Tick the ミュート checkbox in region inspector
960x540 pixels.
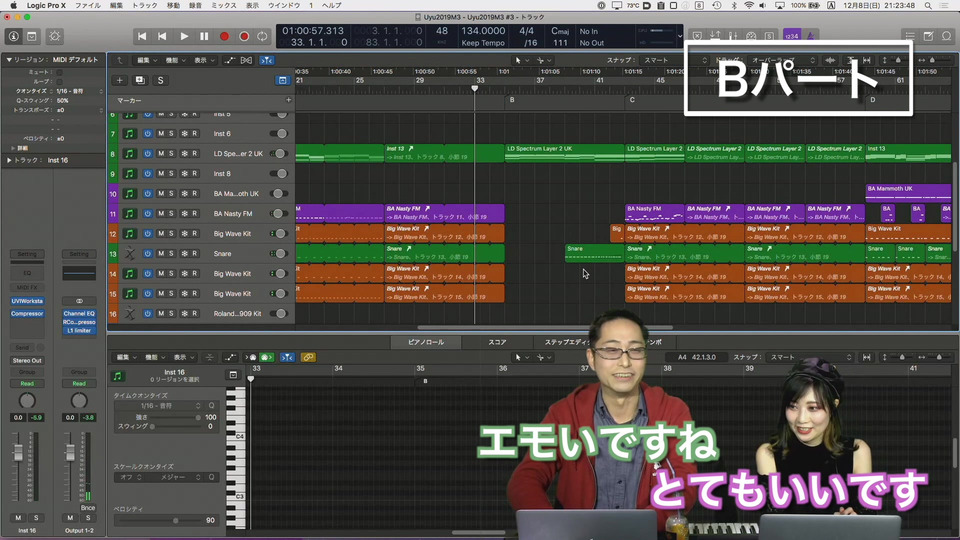(x=59, y=72)
